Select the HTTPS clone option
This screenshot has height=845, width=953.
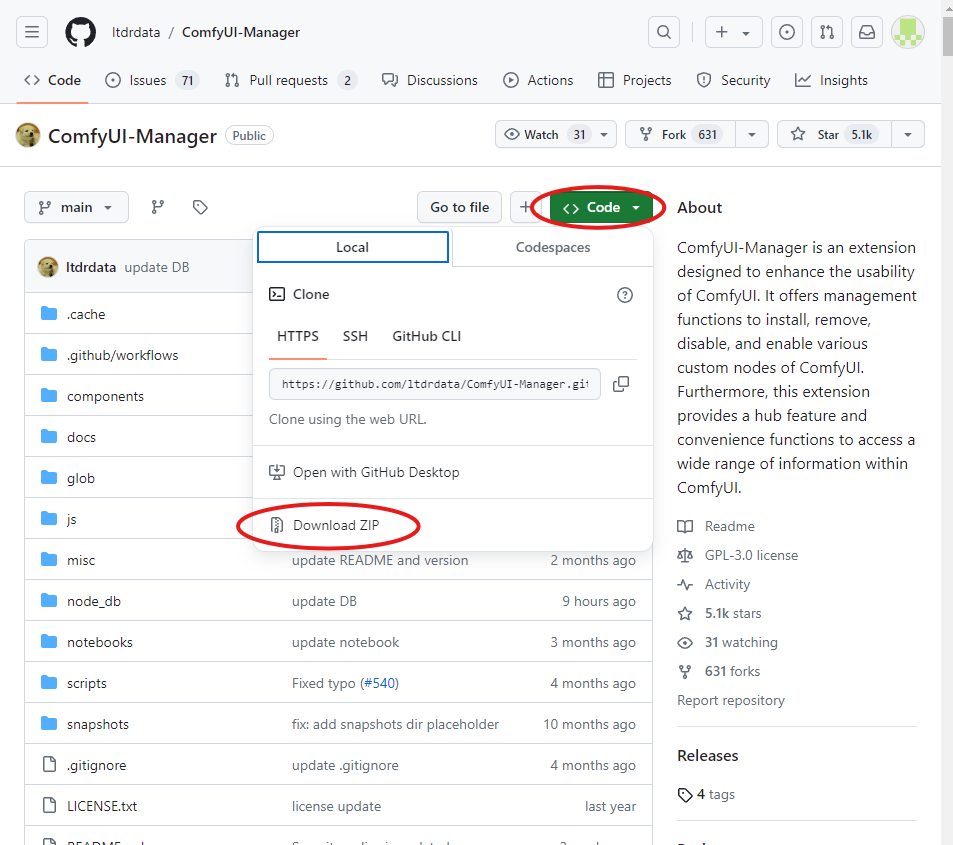[298, 336]
